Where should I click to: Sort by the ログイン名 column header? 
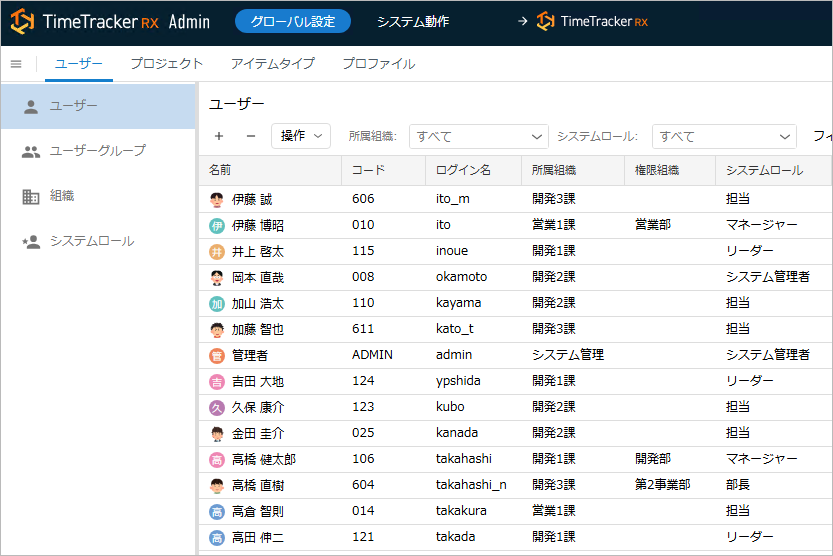pos(464,170)
